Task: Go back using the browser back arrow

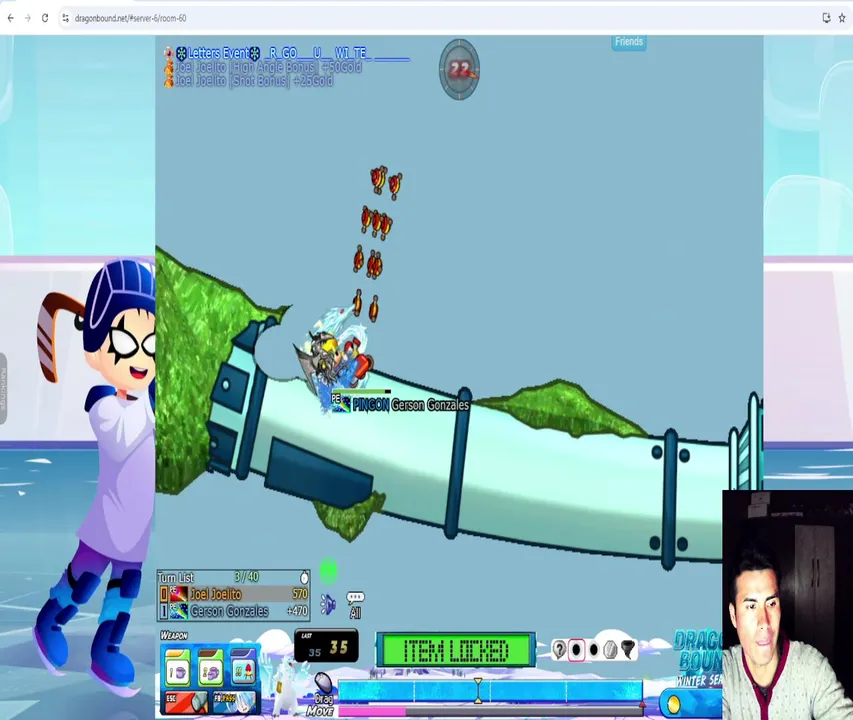Action: pyautogui.click(x=10, y=18)
